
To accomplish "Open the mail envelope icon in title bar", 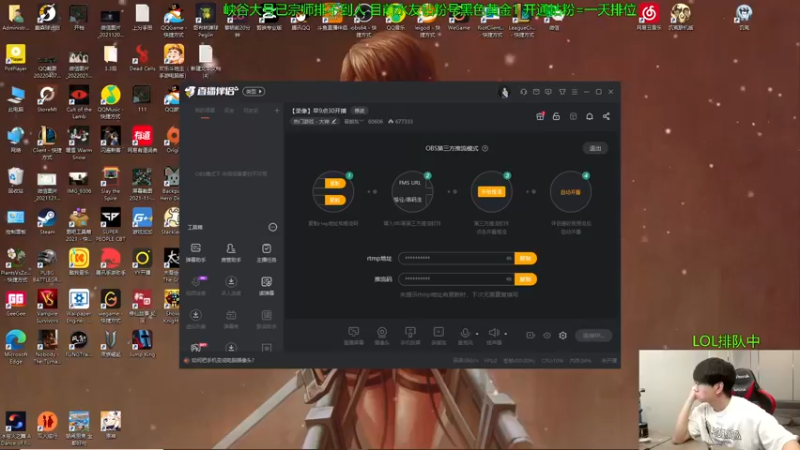I will (x=536, y=92).
